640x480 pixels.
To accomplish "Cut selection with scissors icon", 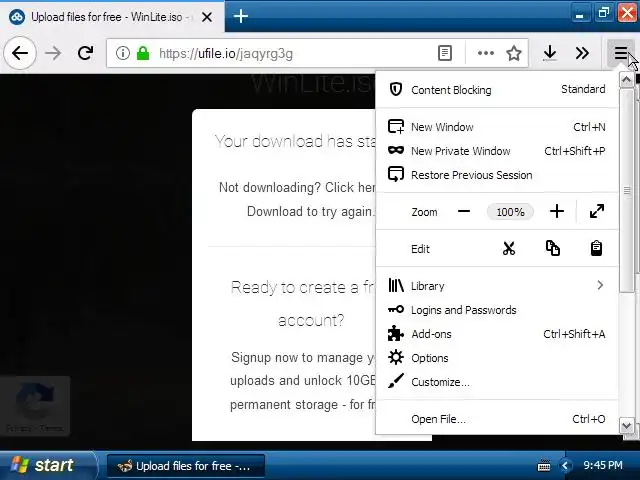I will 509,248.
